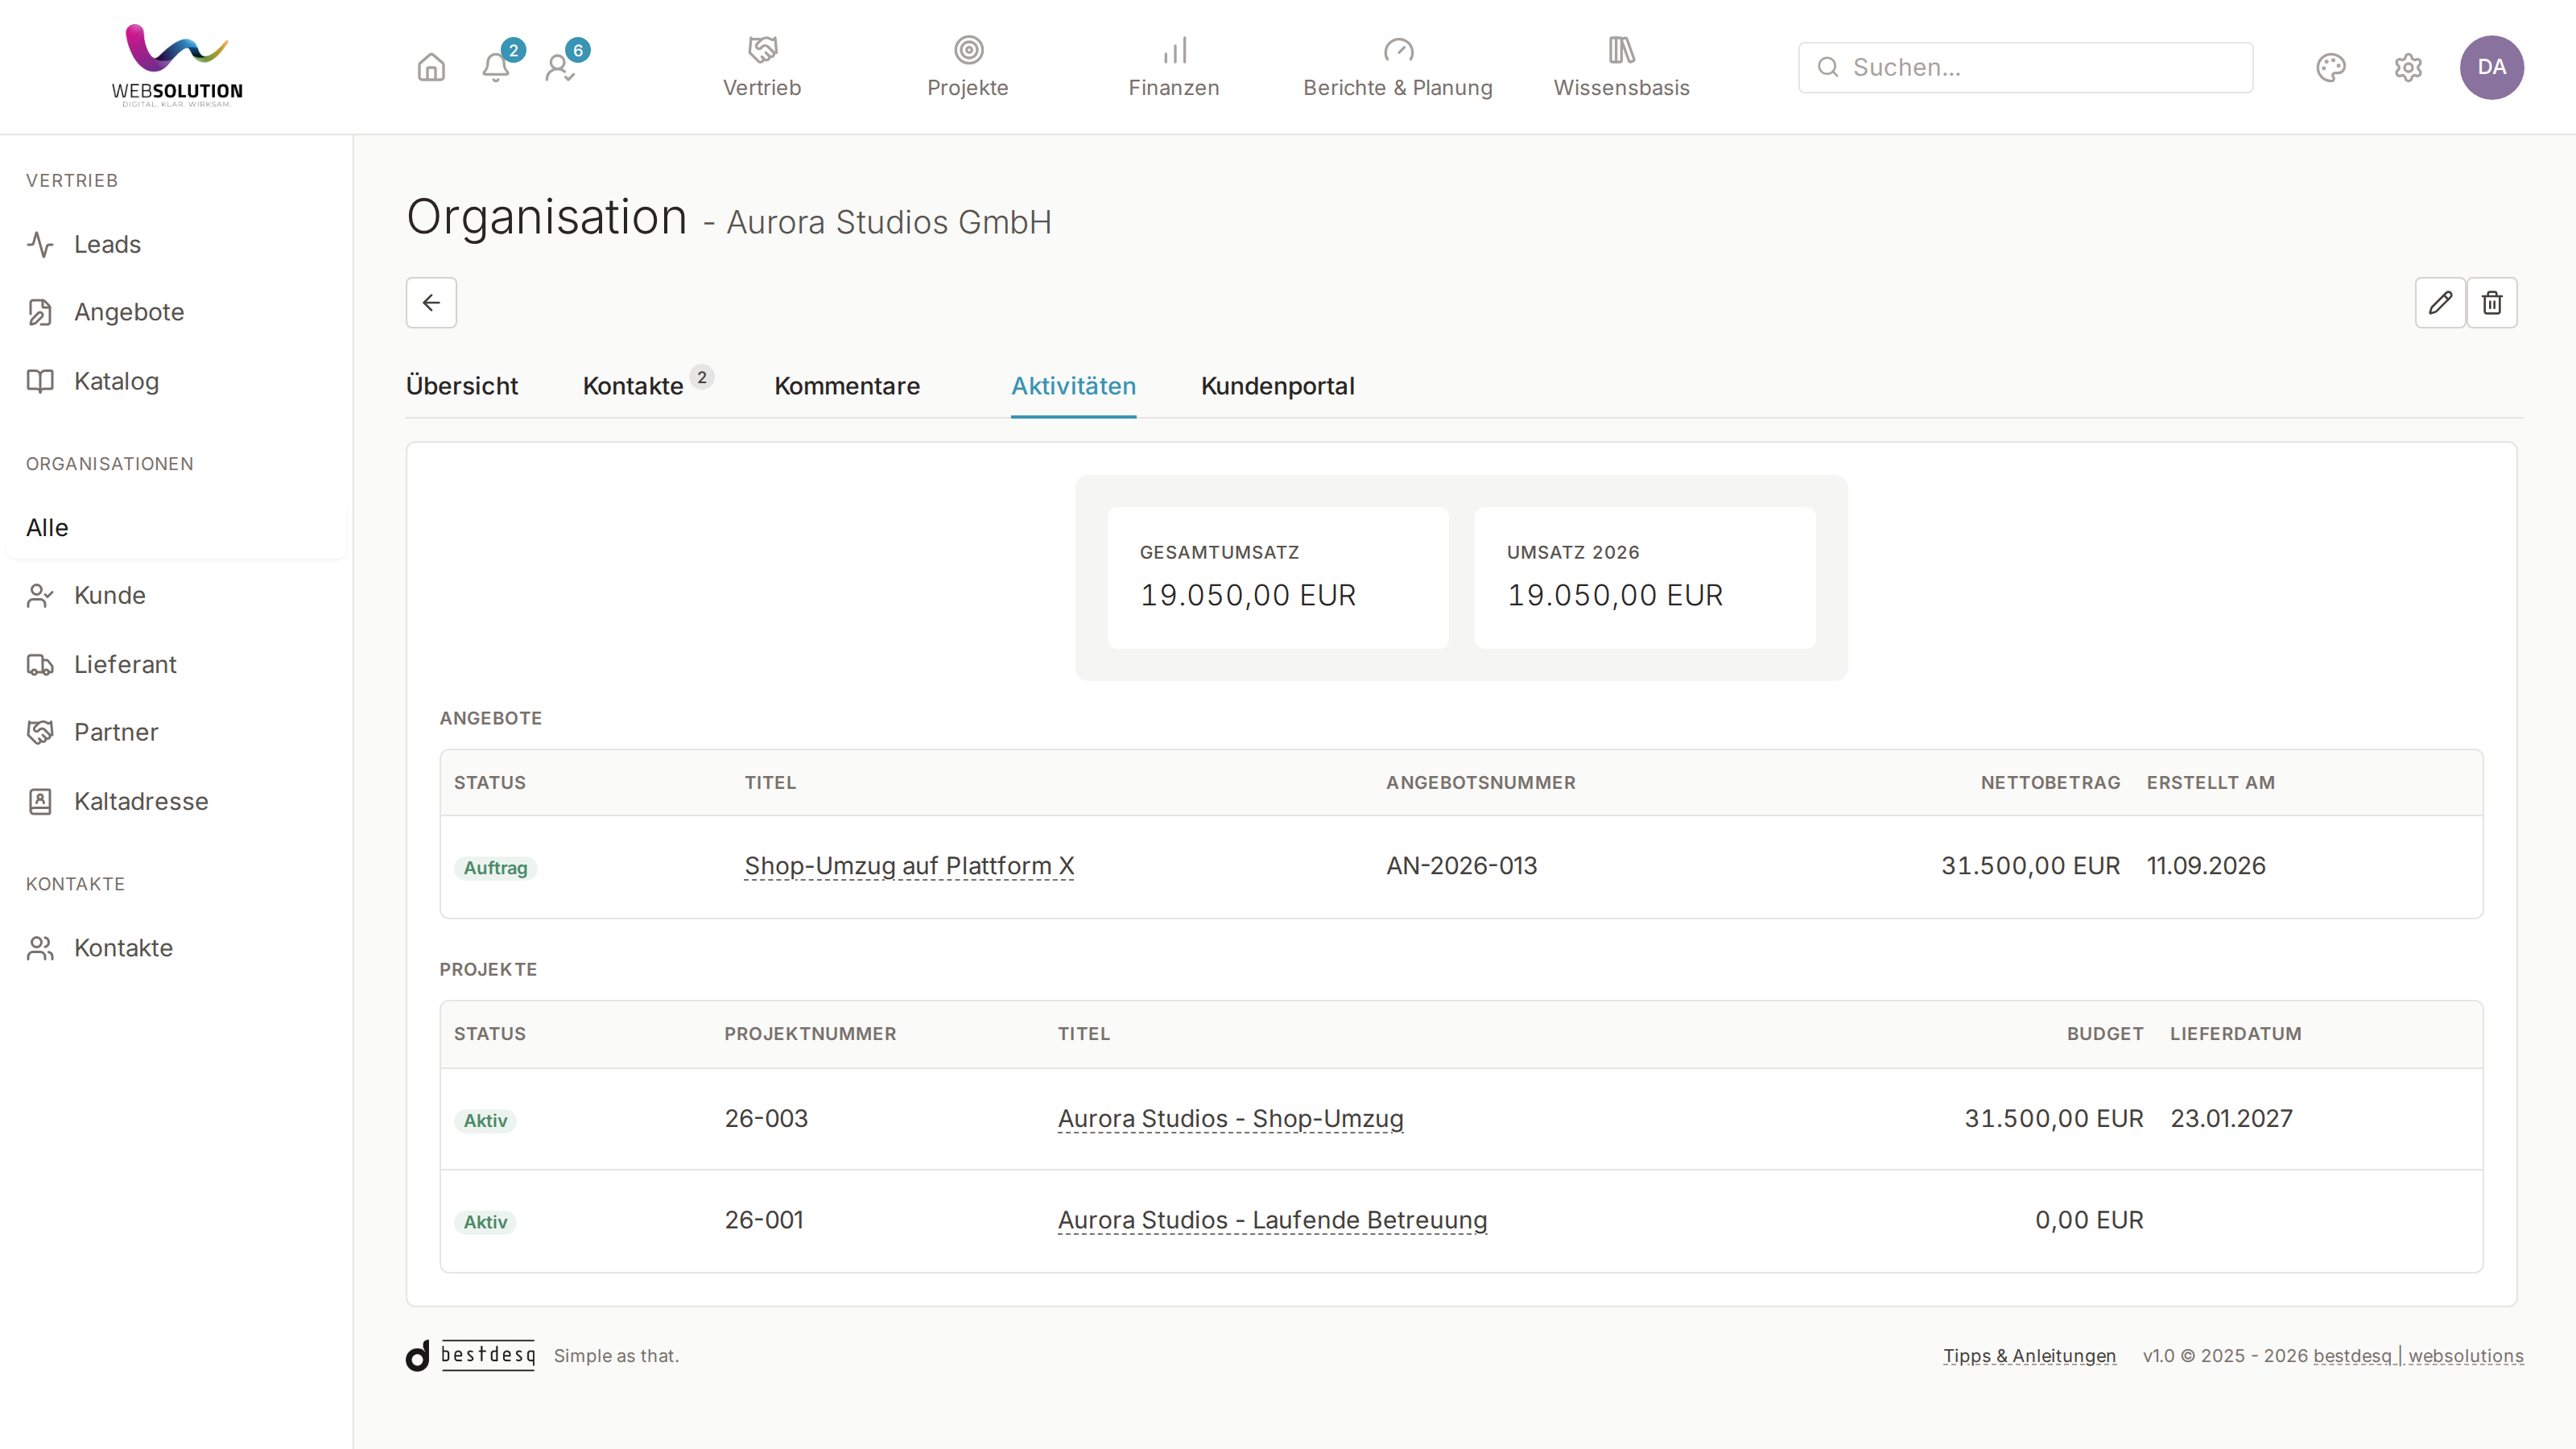Edit the organisation with the pencil icon
The height and width of the screenshot is (1449, 2576).
2440,302
